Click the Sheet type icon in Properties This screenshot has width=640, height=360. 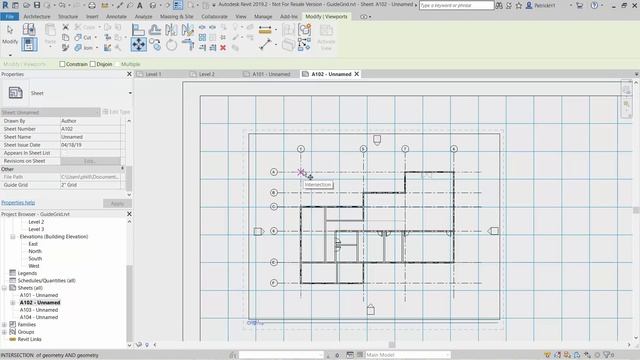click(16, 93)
